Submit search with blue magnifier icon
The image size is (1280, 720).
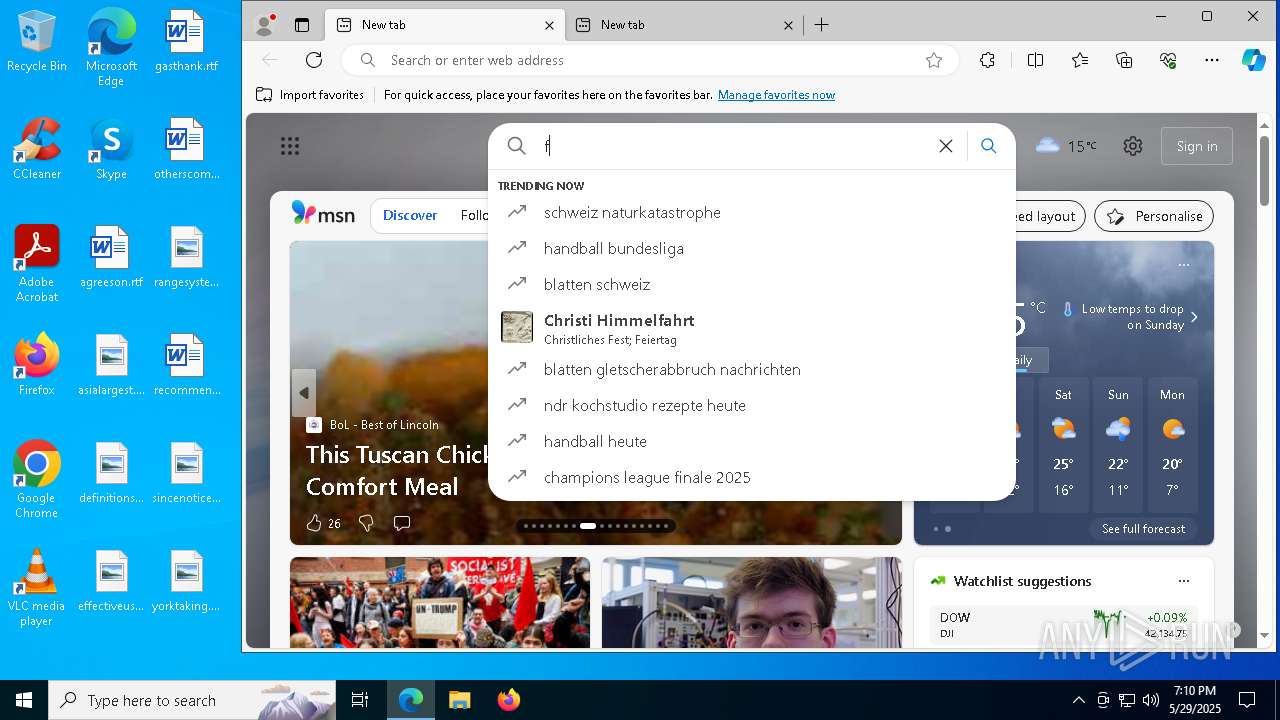989,146
